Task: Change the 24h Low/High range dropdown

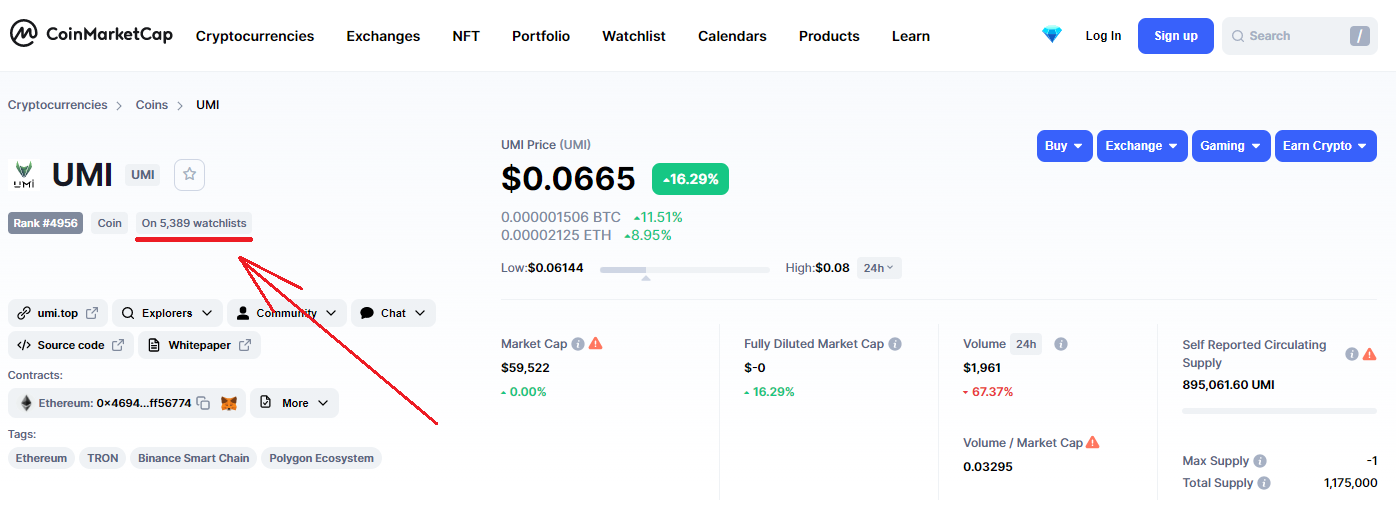Action: 879,268
